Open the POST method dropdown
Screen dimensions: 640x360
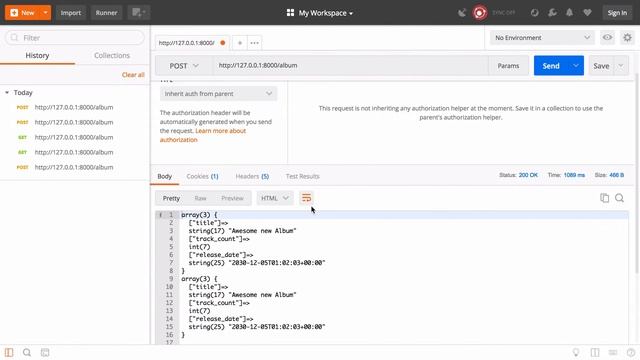point(184,66)
